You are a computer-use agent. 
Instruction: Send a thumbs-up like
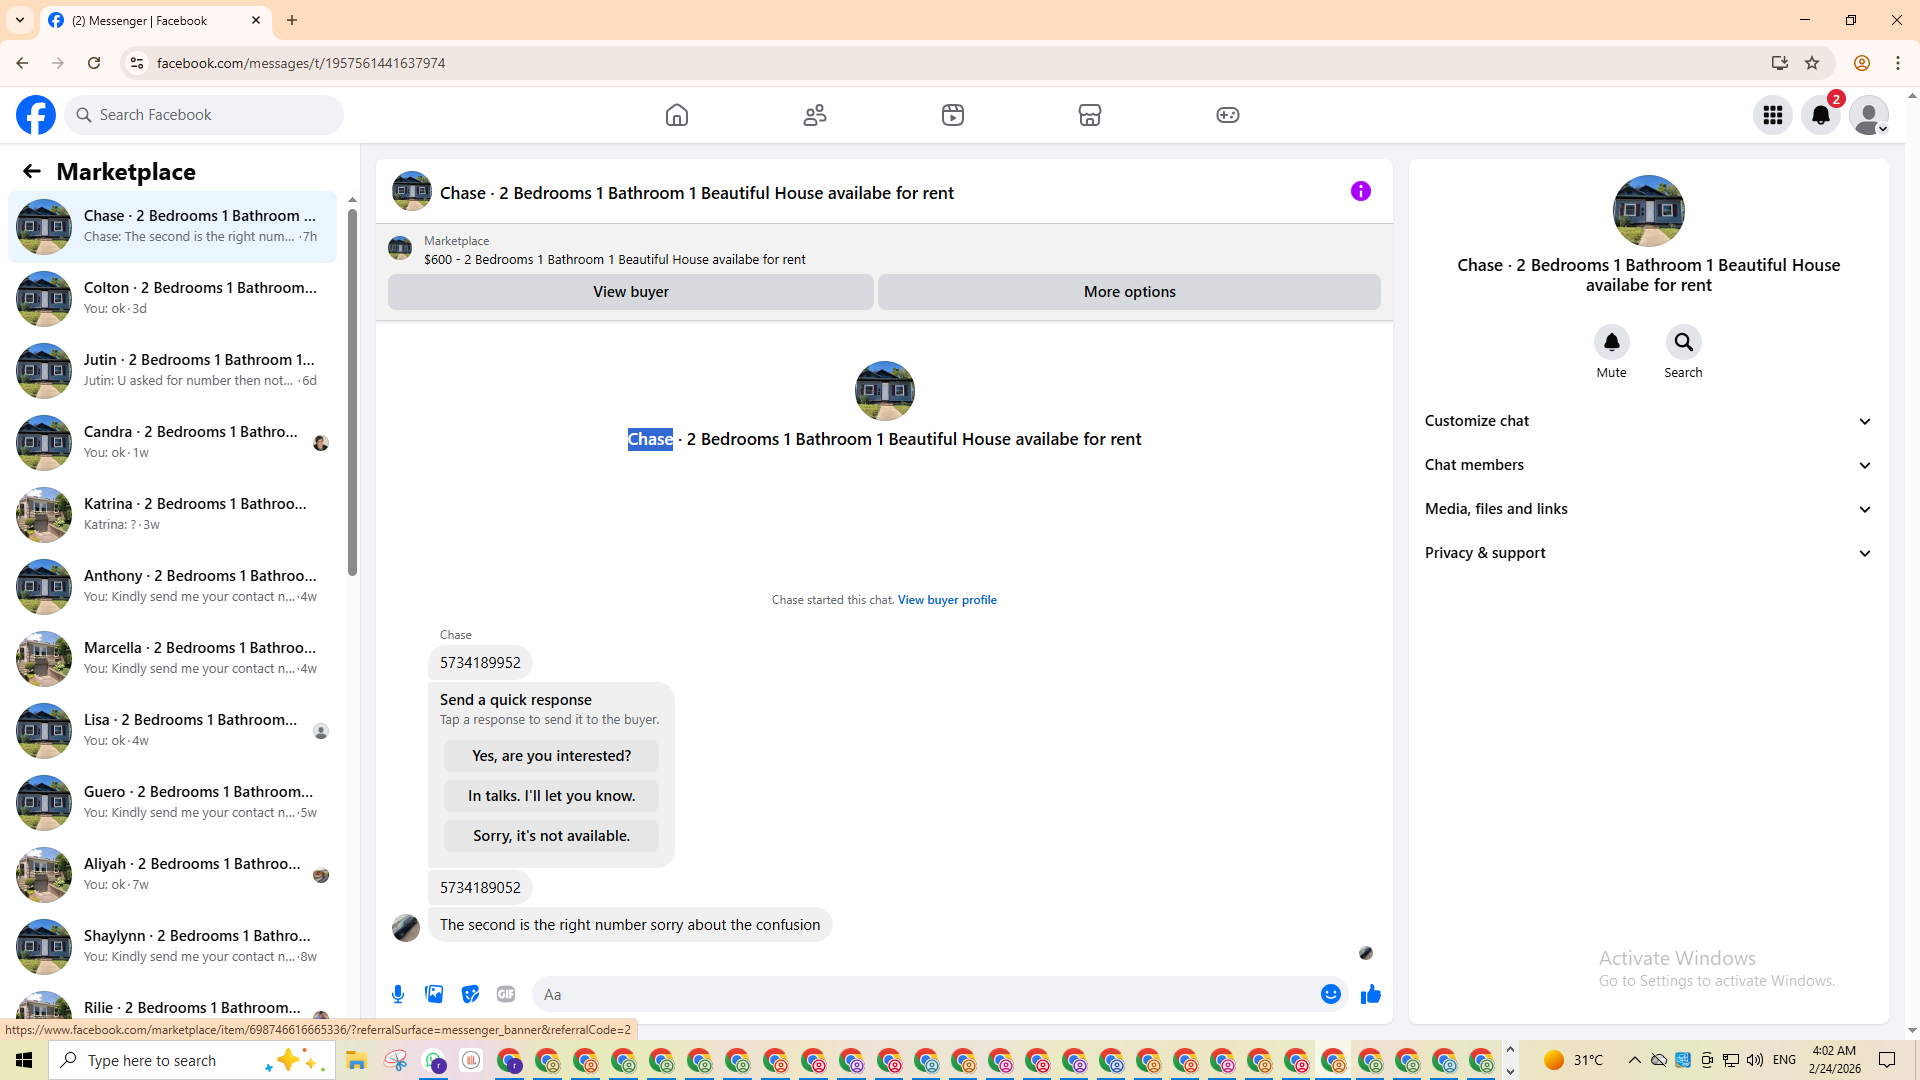[1370, 994]
